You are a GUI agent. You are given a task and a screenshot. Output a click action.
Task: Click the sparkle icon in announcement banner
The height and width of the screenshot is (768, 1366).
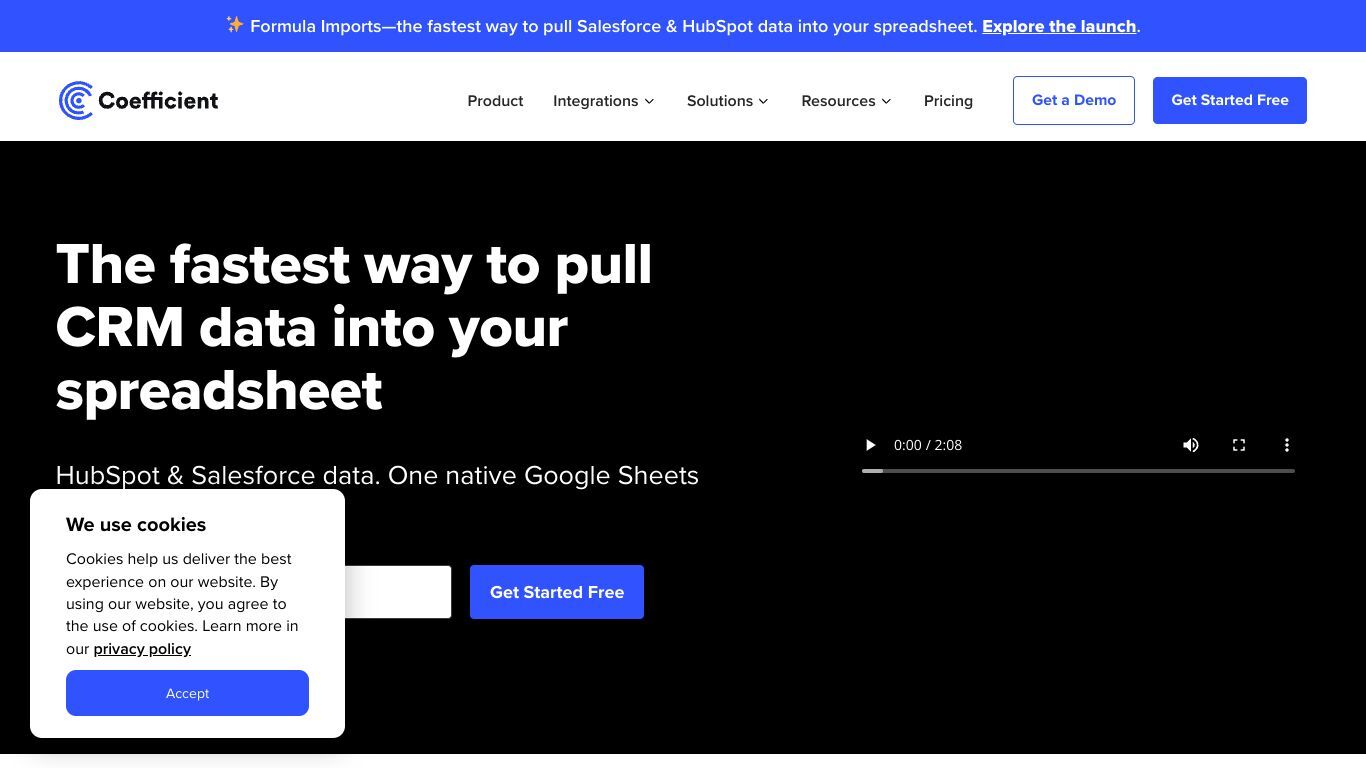(235, 25)
